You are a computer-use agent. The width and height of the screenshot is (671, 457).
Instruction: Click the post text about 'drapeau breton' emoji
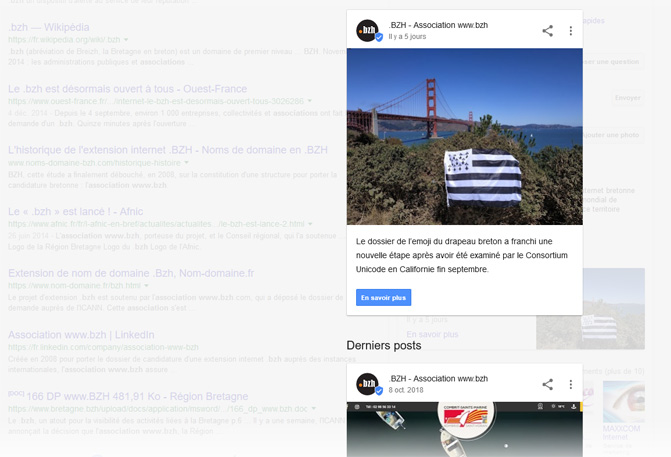[462, 255]
